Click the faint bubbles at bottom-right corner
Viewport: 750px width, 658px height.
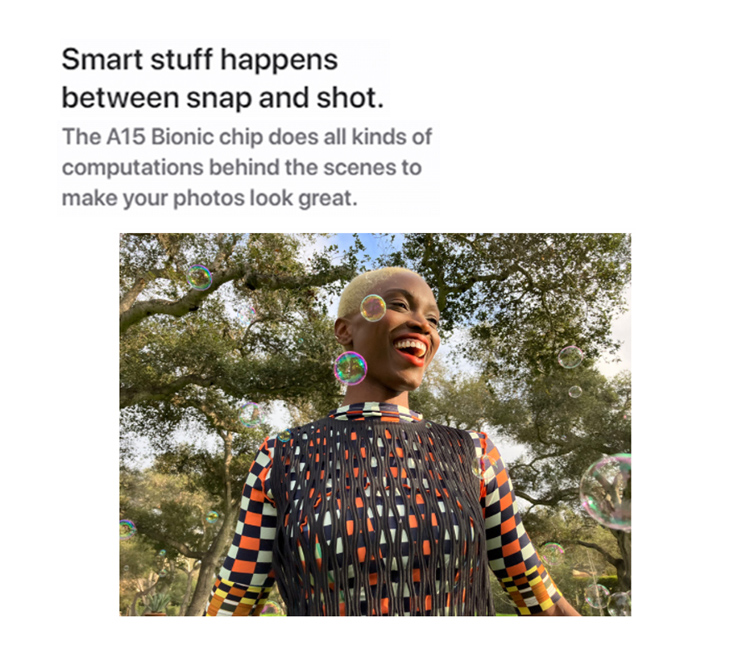click(607, 599)
